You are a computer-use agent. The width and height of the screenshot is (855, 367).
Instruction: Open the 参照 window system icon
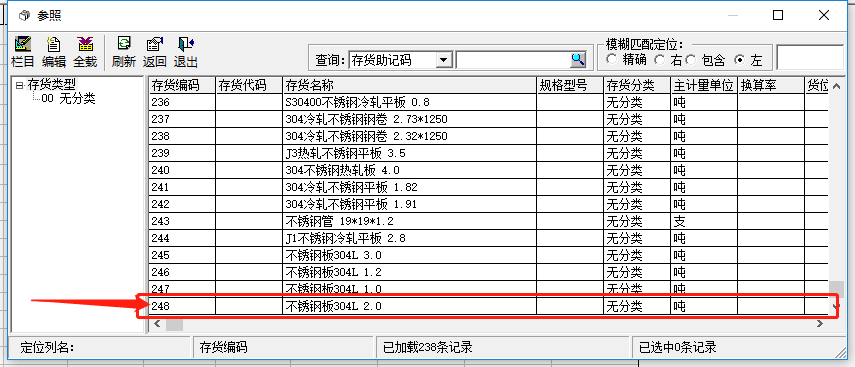pyautogui.click(x=24, y=15)
